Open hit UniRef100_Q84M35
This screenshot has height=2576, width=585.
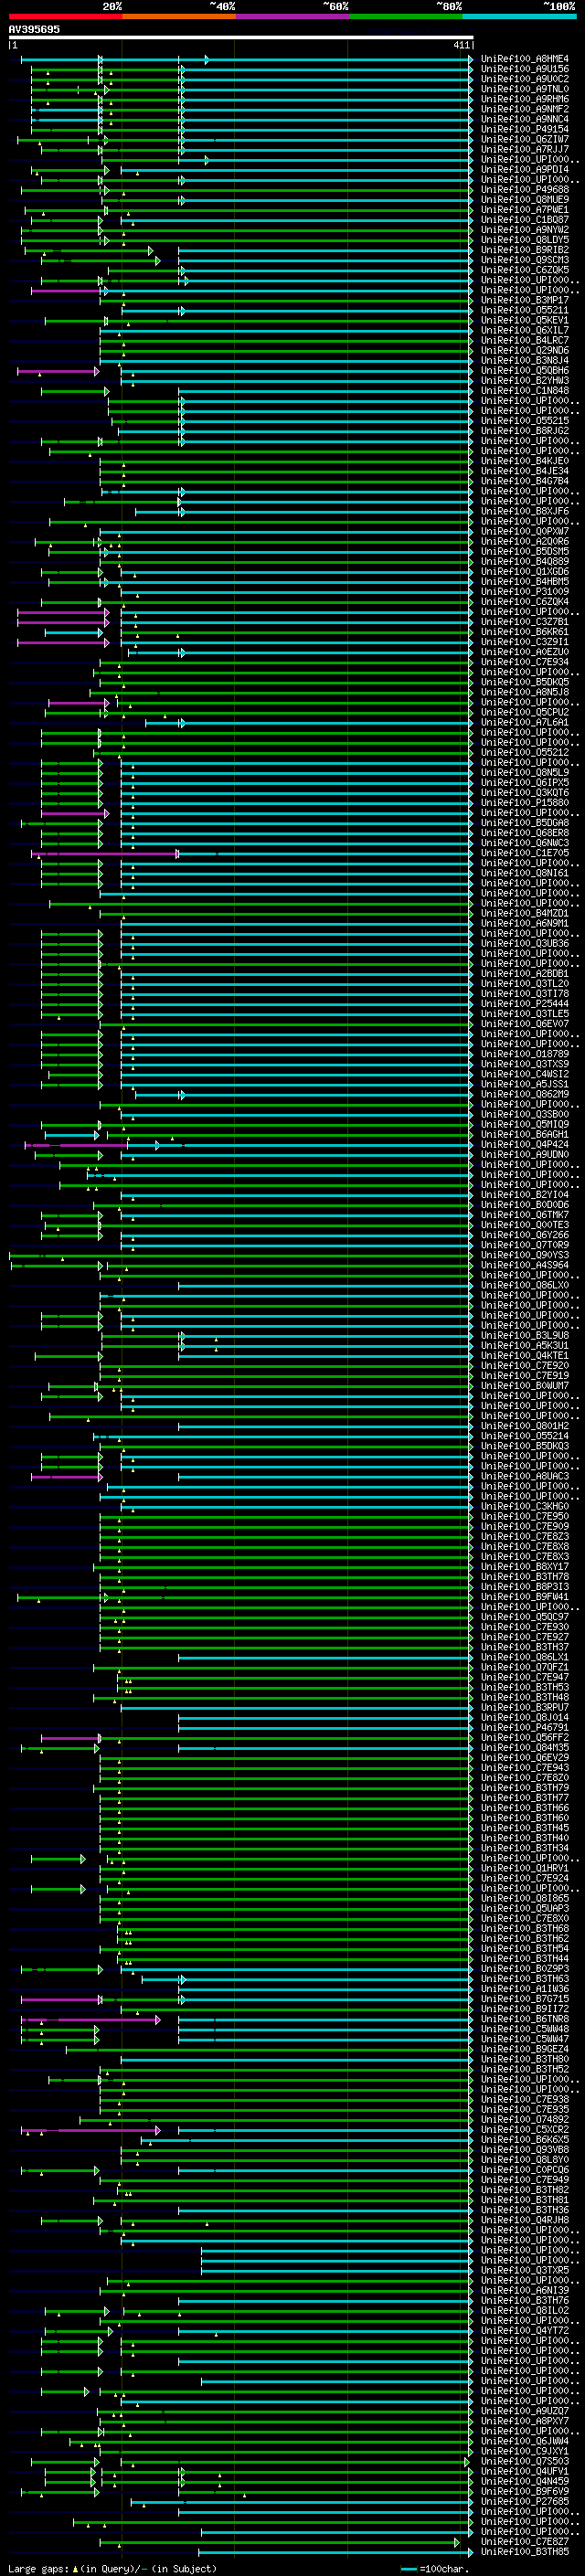coord(525,1748)
